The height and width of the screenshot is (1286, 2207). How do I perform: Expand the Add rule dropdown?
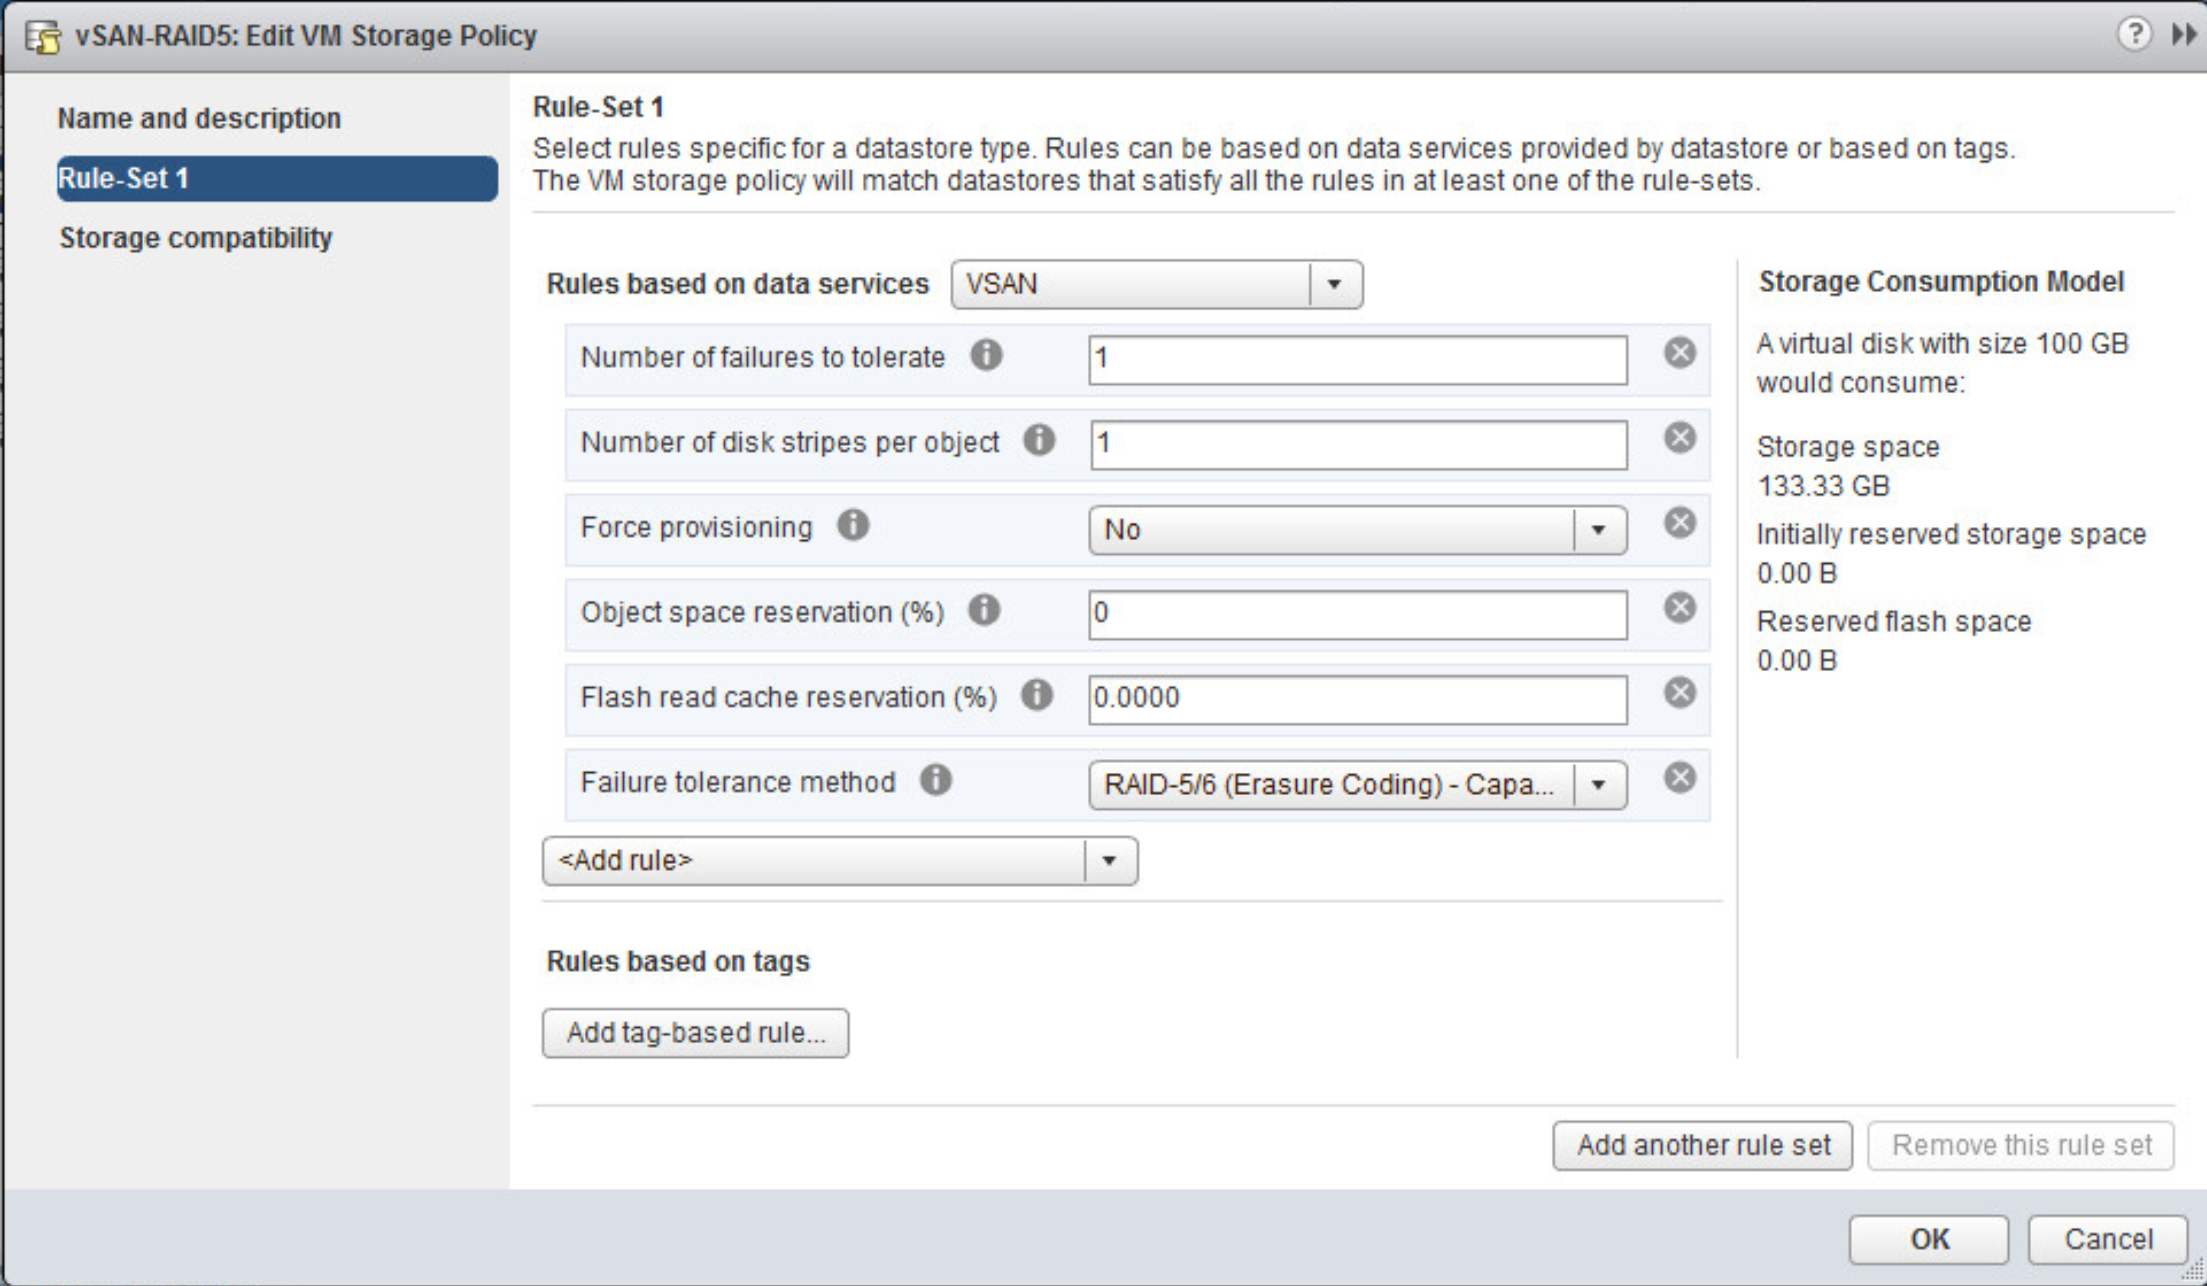[x=1109, y=861]
